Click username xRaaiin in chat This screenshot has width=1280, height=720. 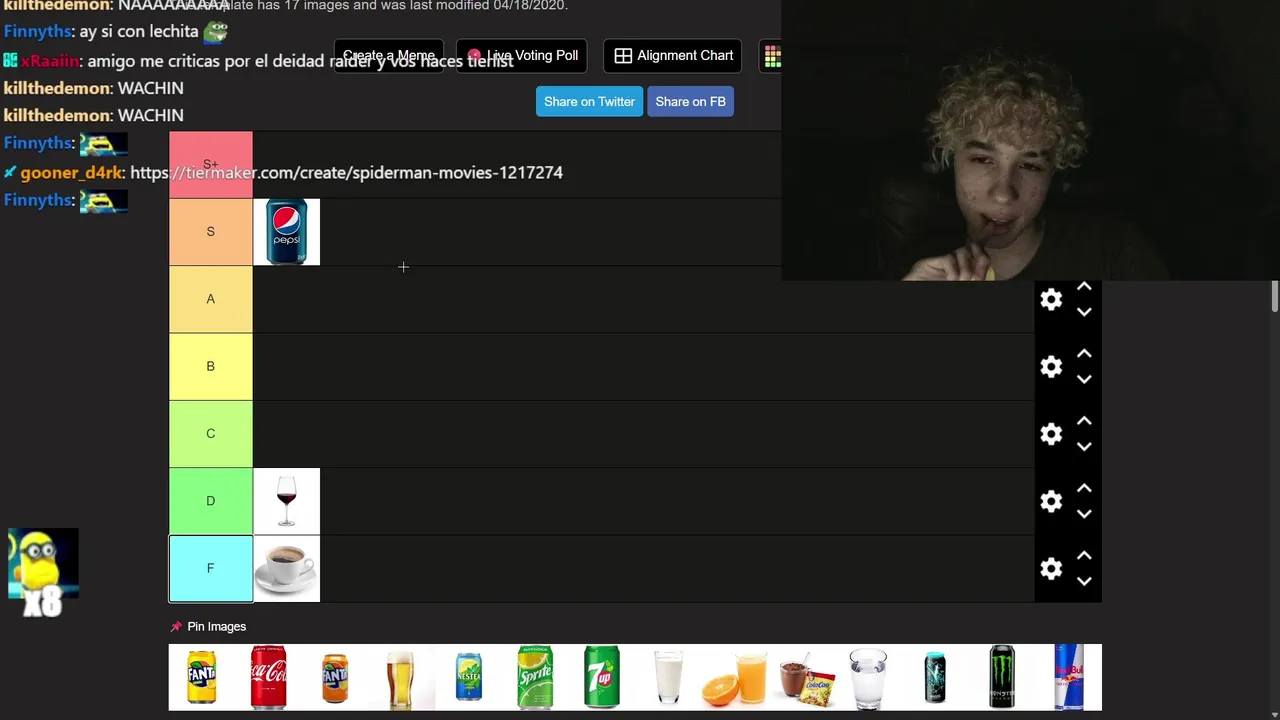[x=49, y=61]
